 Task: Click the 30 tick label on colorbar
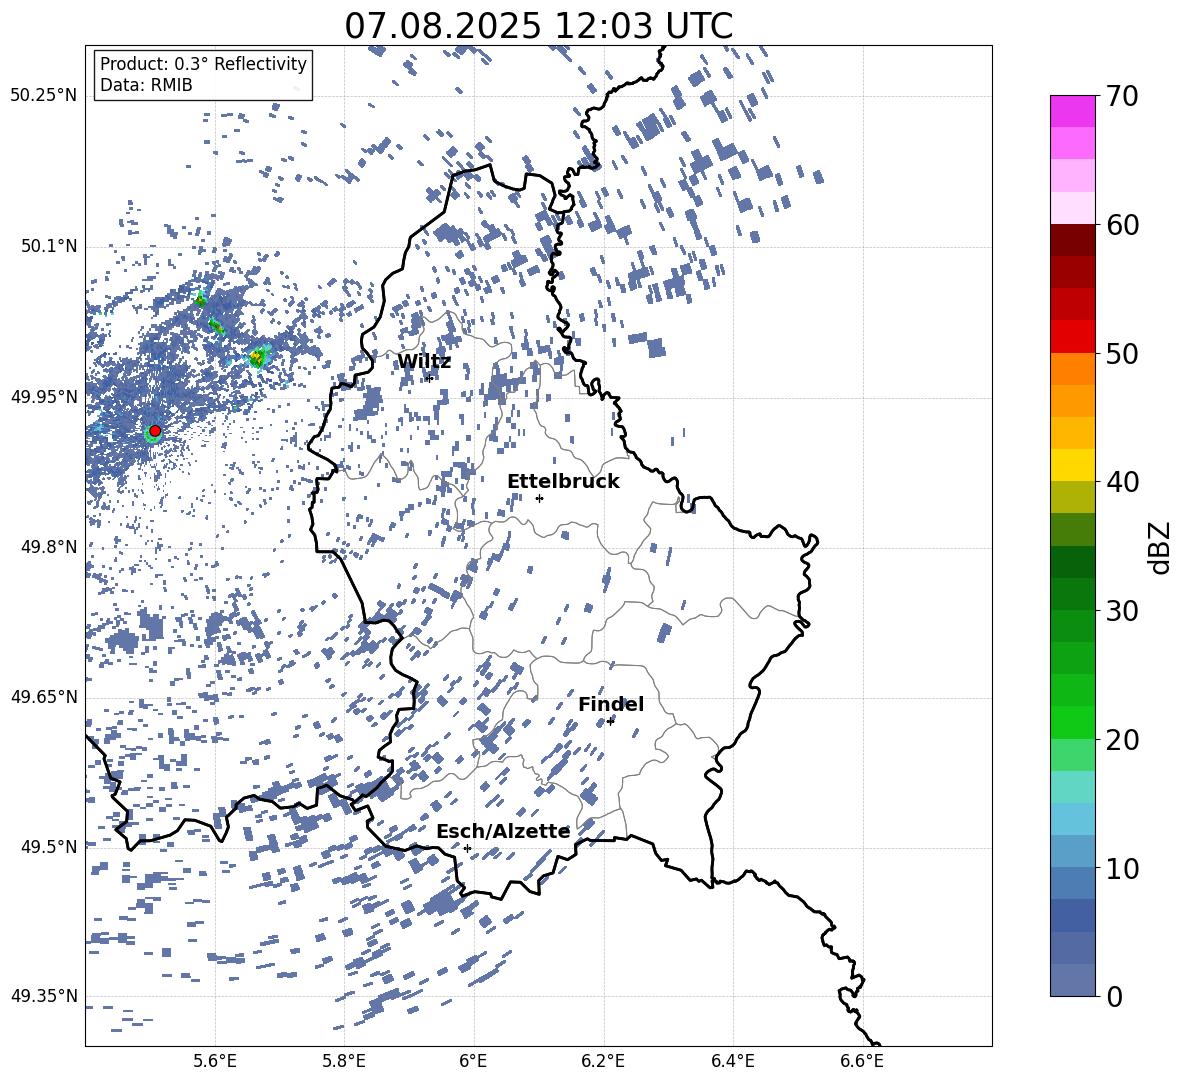click(1123, 611)
